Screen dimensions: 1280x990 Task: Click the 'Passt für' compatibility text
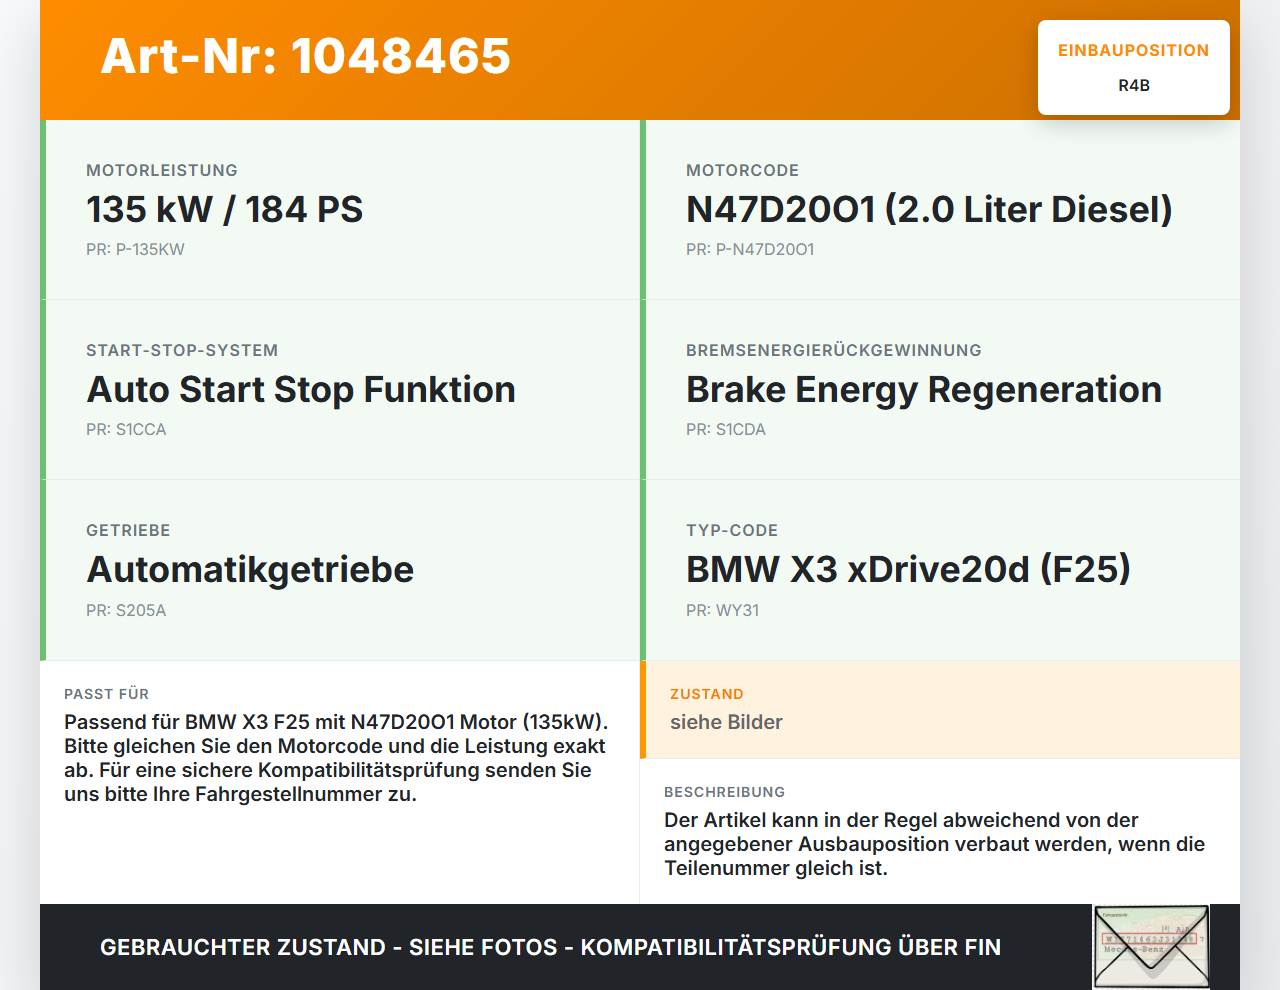pos(337,758)
